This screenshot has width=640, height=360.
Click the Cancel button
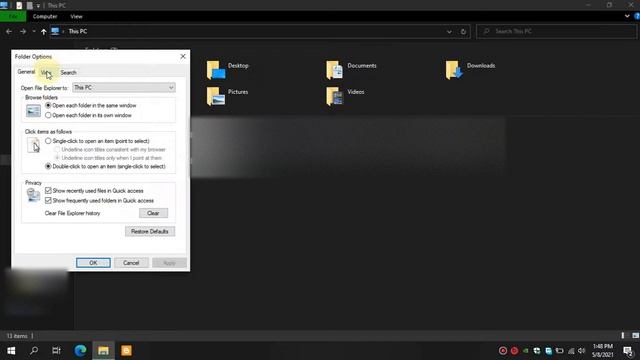(131, 263)
